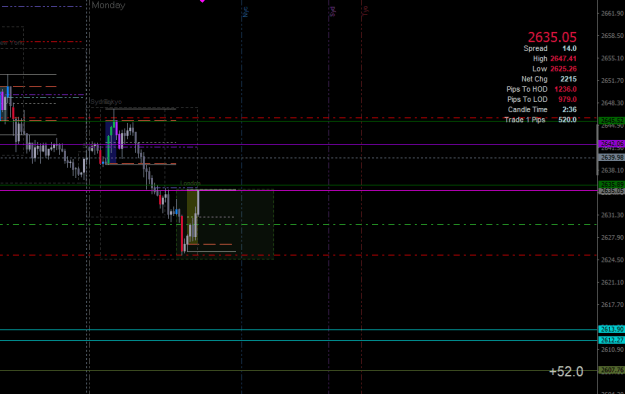Screen dimensions: 625x394
Task: Click the Trade 1 Pips 520.0 value
Action: pos(567,120)
